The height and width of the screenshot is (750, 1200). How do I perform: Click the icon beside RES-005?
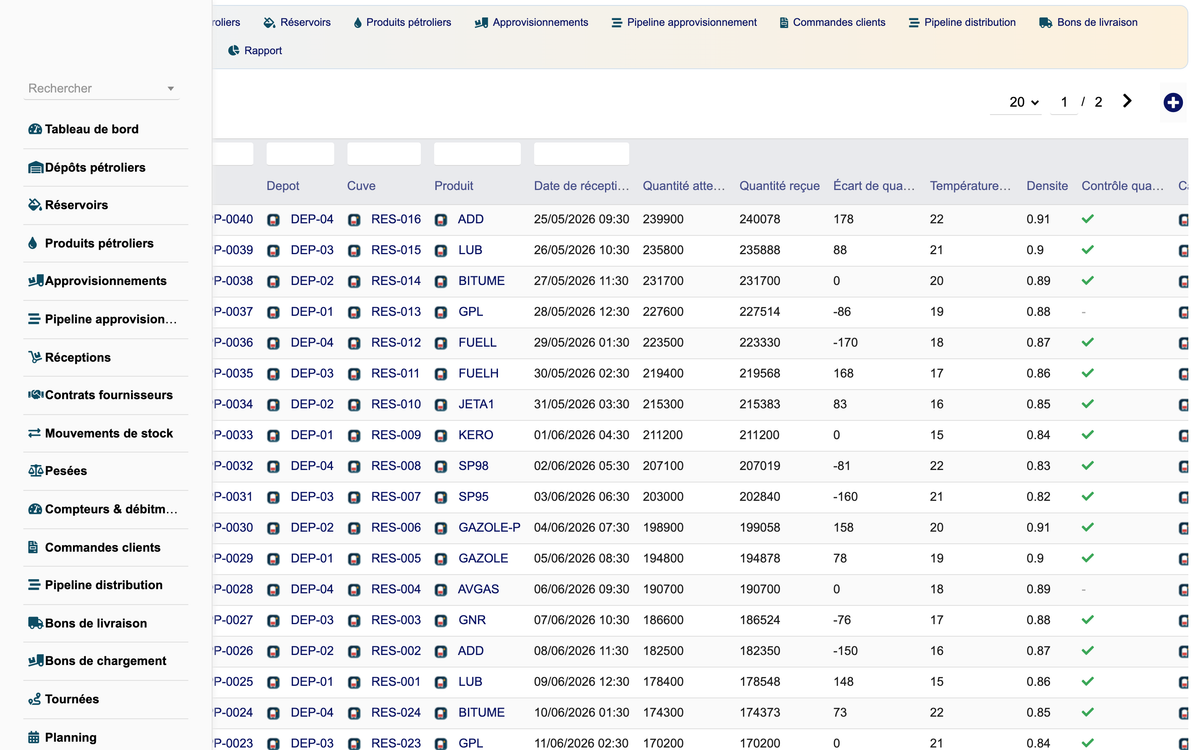pyautogui.click(x=354, y=559)
